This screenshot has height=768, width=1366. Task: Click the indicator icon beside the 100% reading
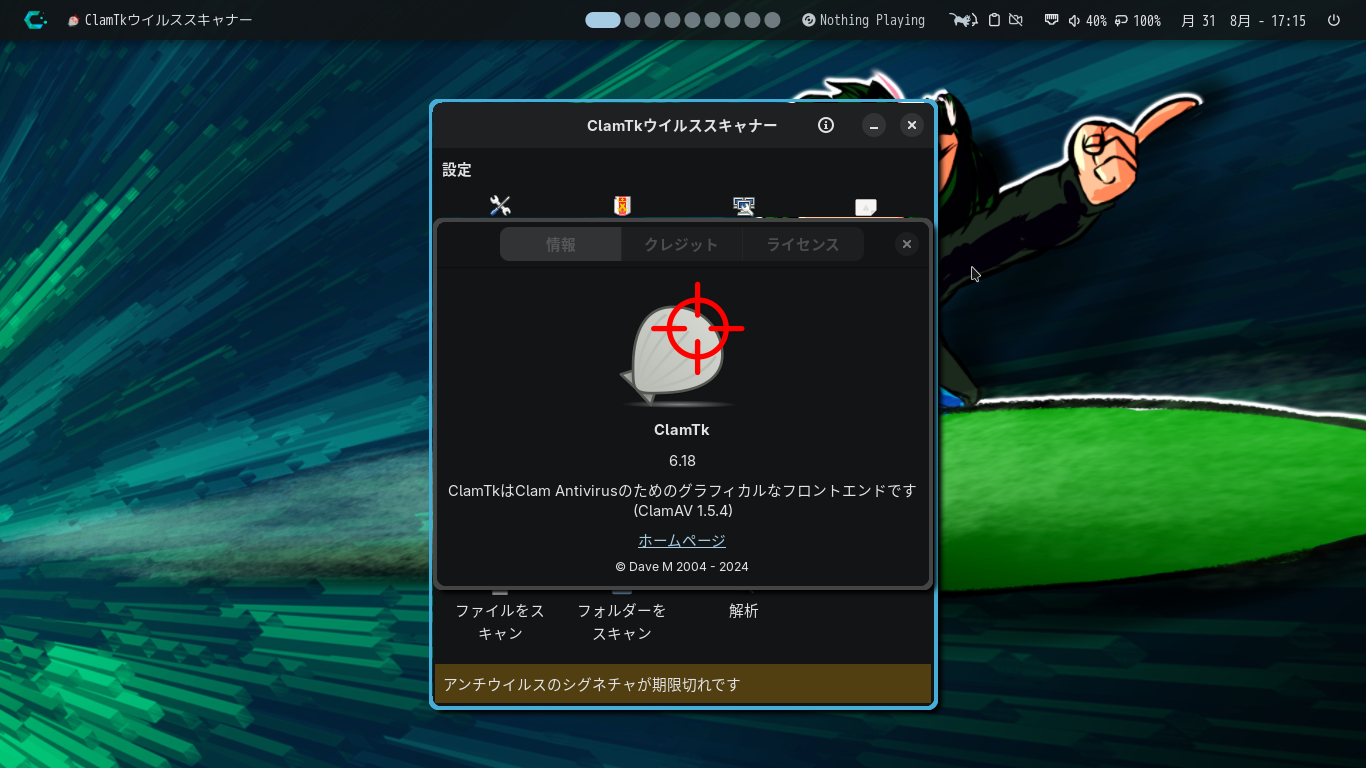(x=1121, y=20)
